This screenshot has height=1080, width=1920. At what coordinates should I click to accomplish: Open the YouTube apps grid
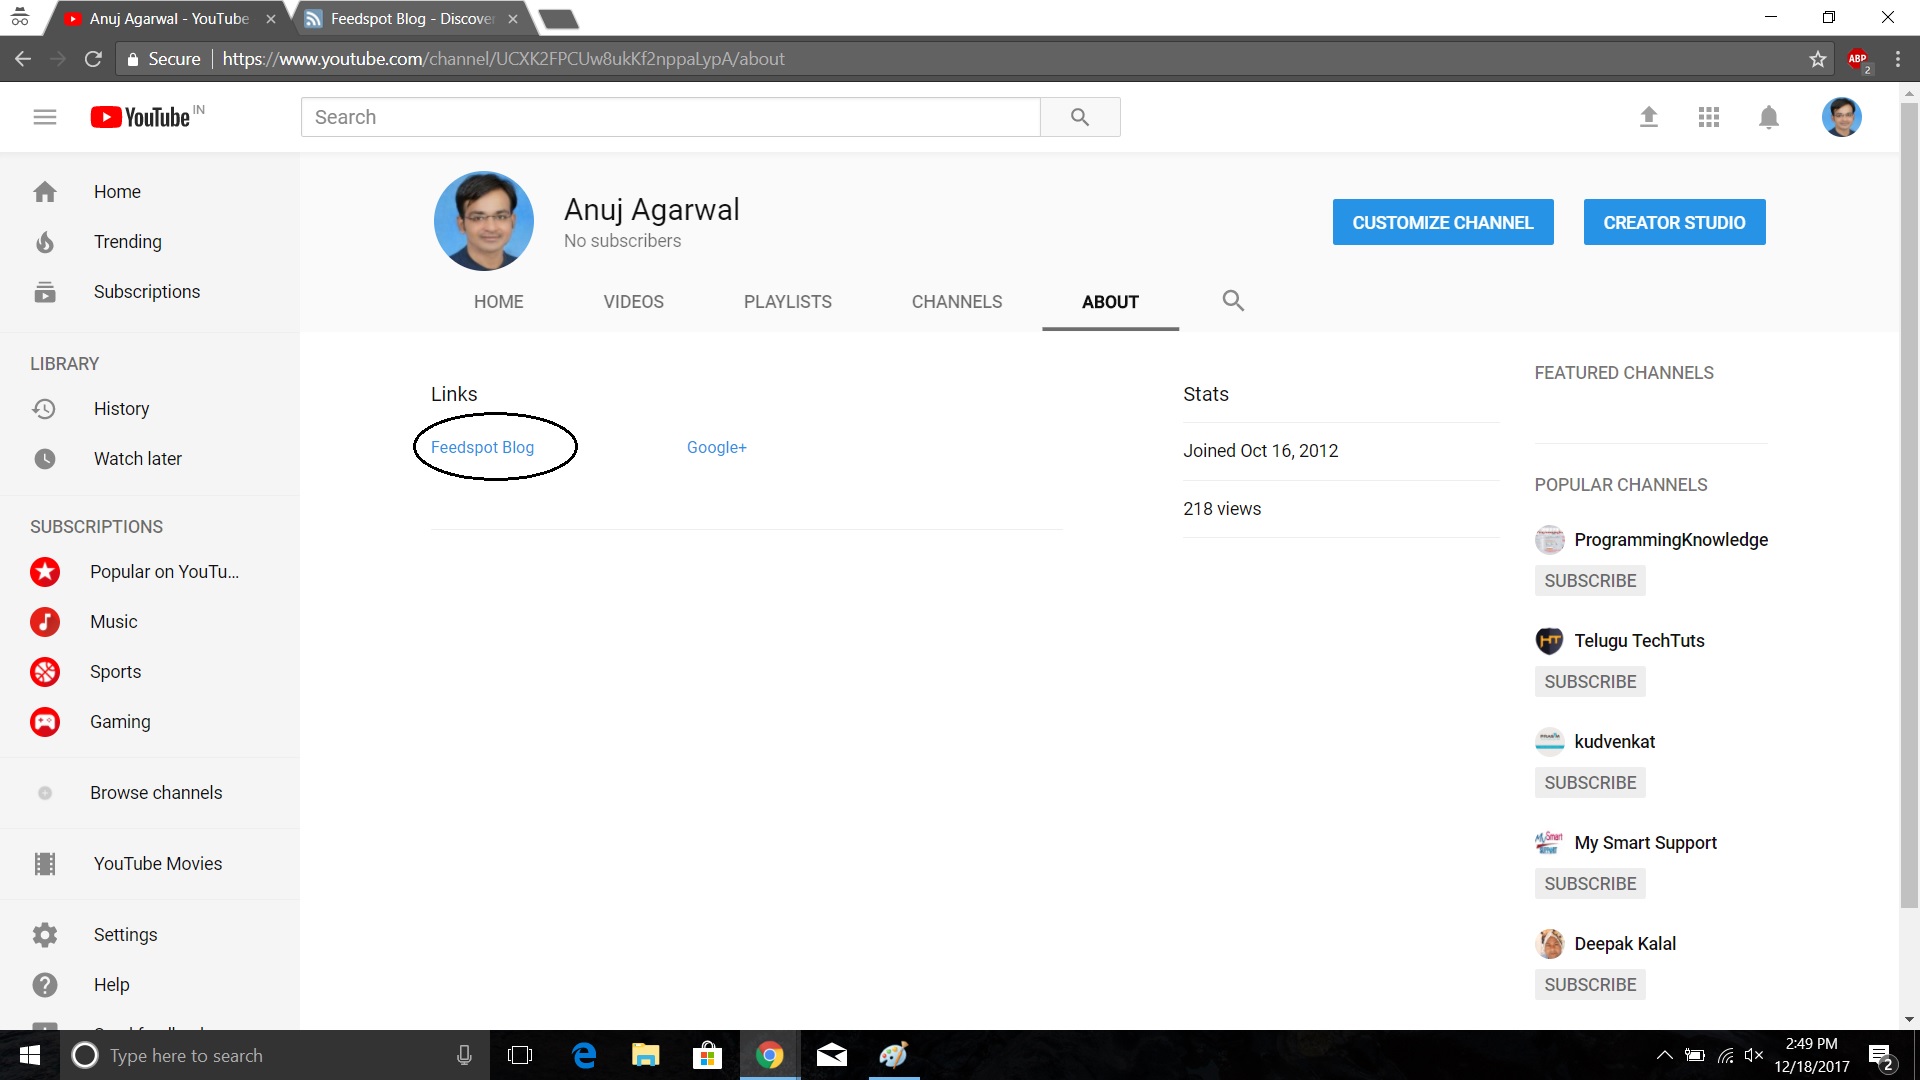1709,117
